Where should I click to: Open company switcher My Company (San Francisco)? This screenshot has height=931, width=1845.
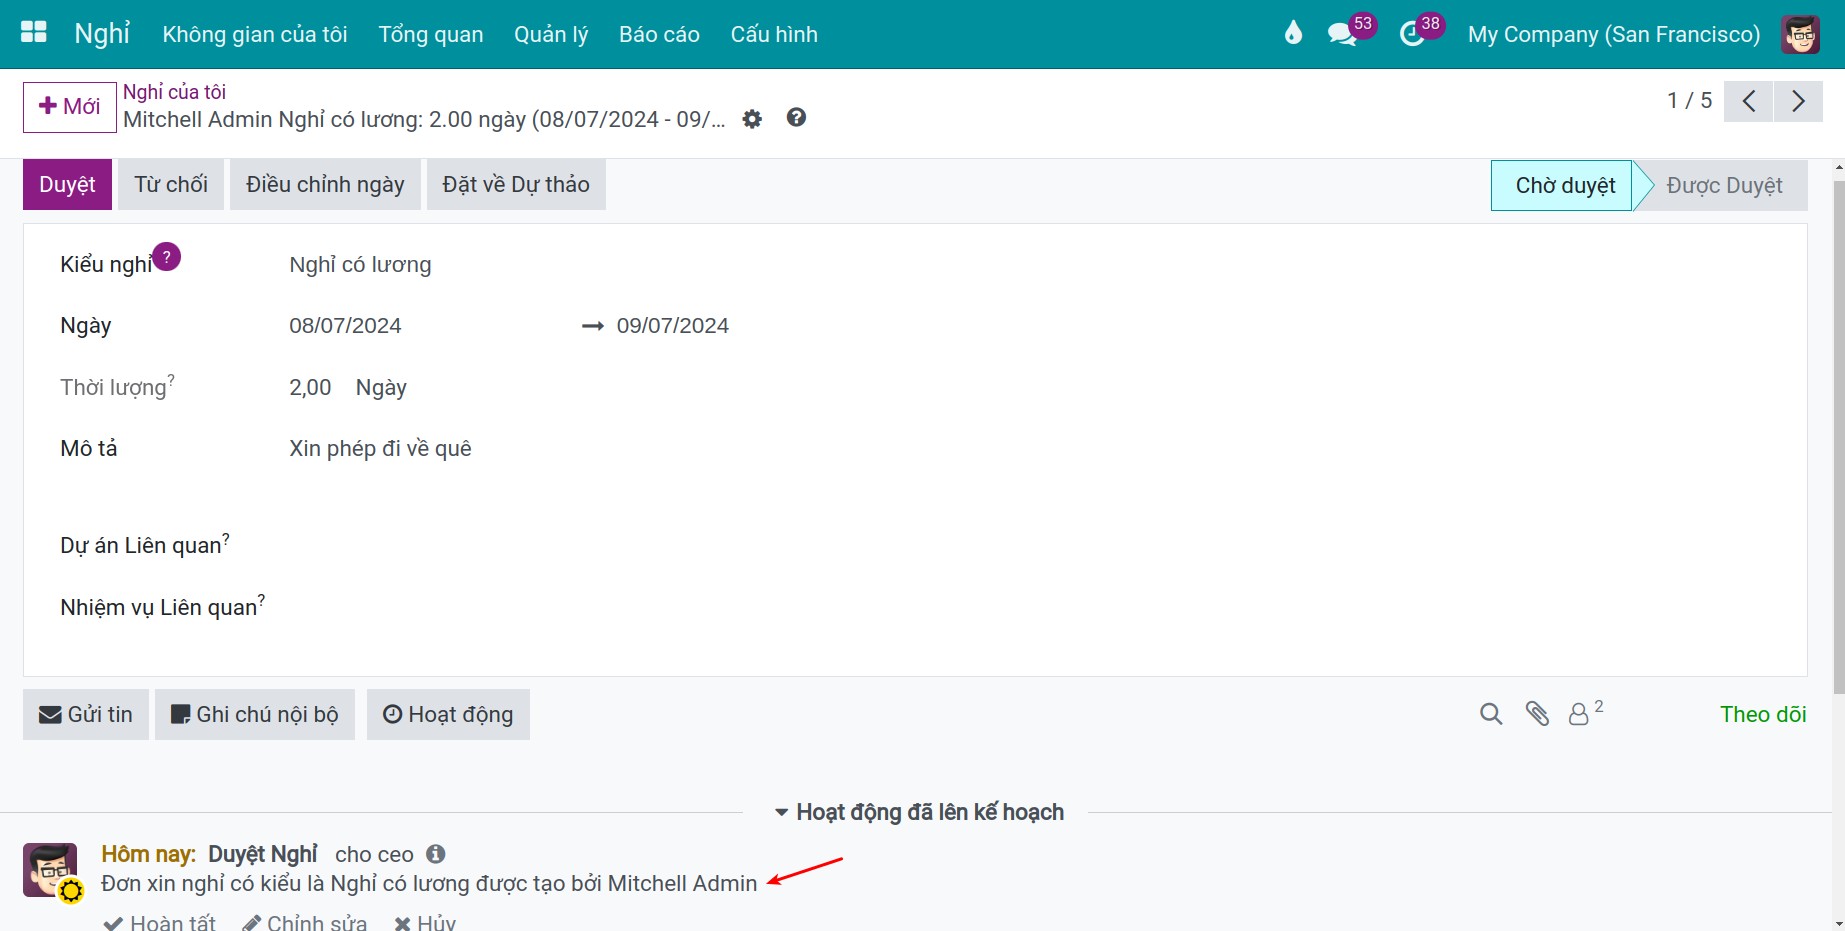(1614, 34)
